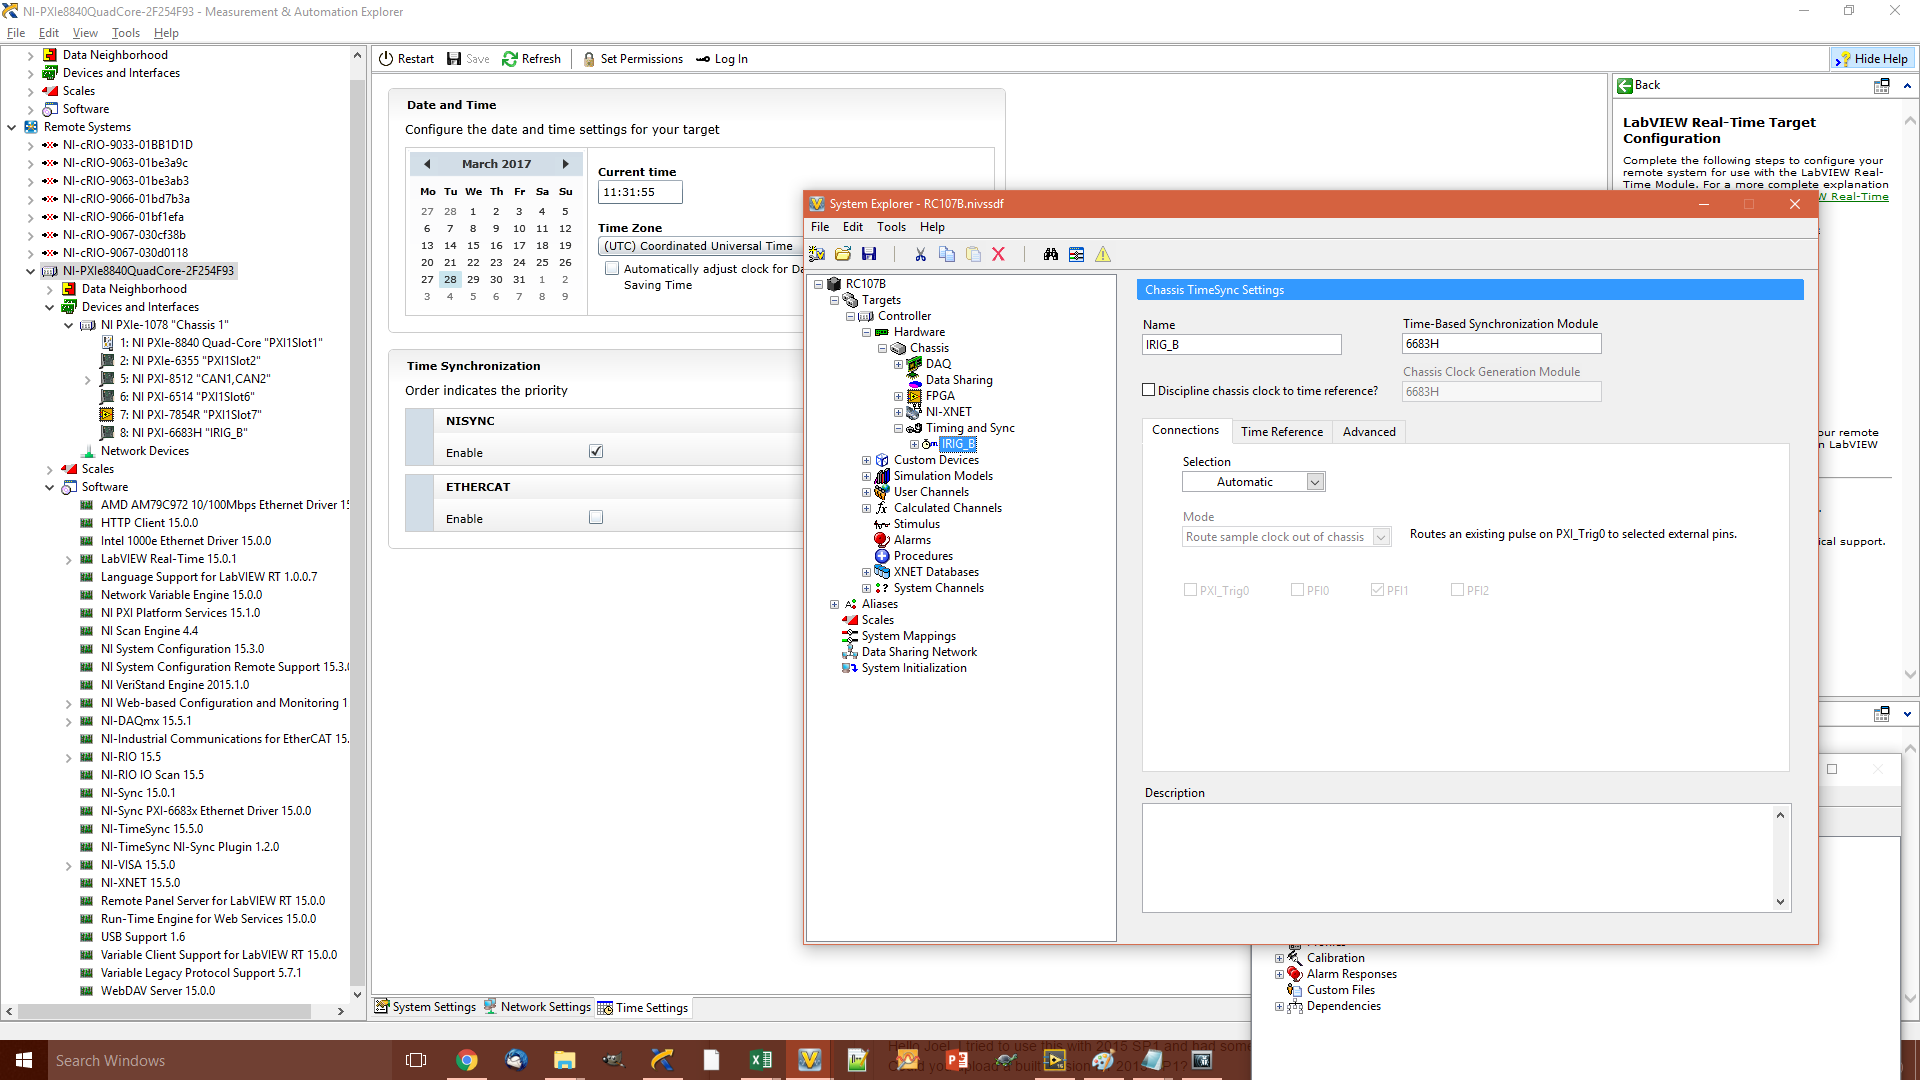Open Chrome from the taskbar

pos(466,1060)
